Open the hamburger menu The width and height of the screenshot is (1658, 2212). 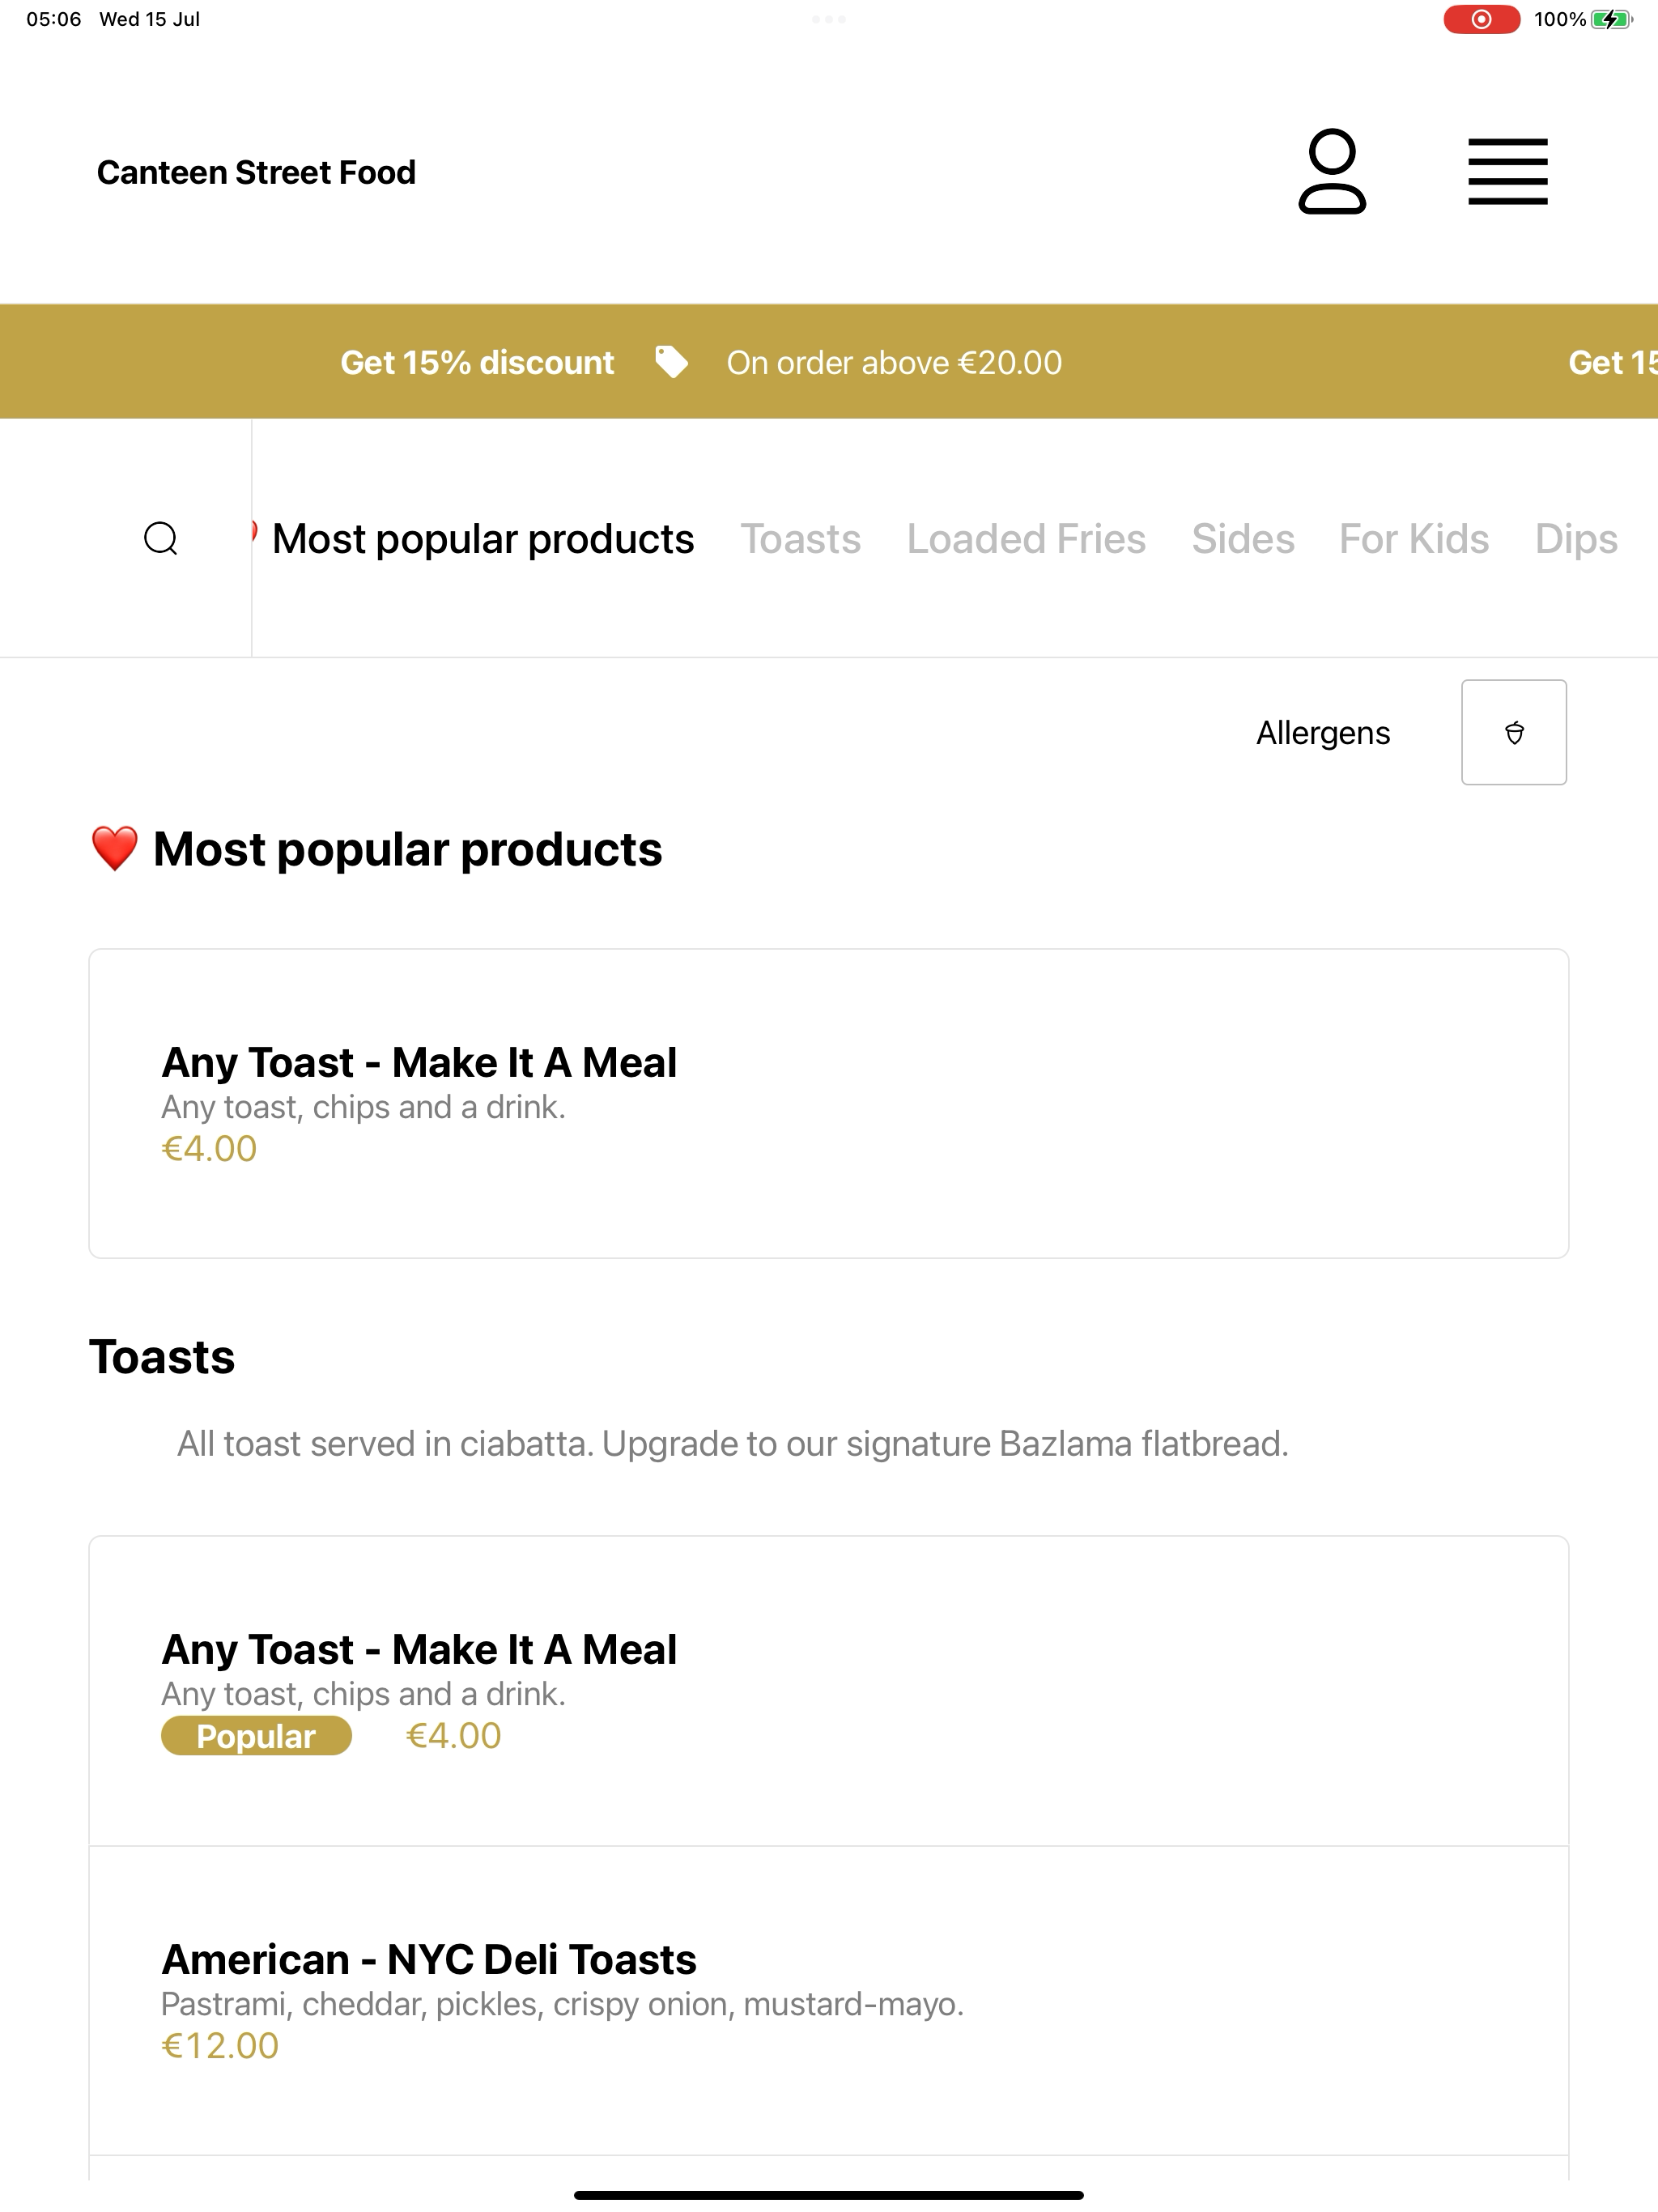point(1507,171)
